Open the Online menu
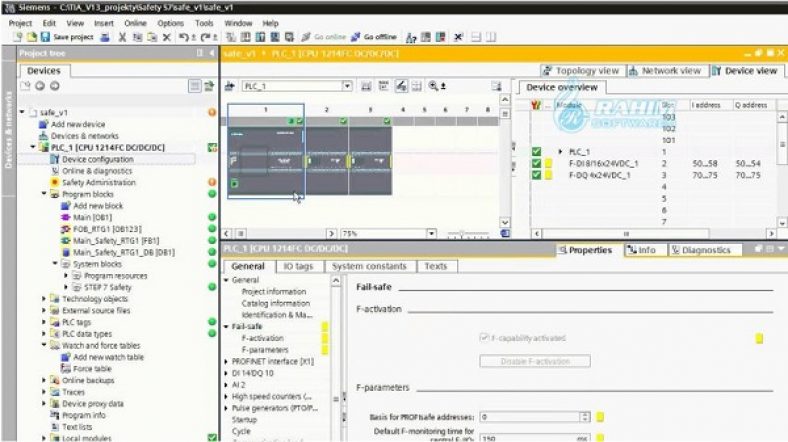Screen dimensions: 788x442 [135, 23]
